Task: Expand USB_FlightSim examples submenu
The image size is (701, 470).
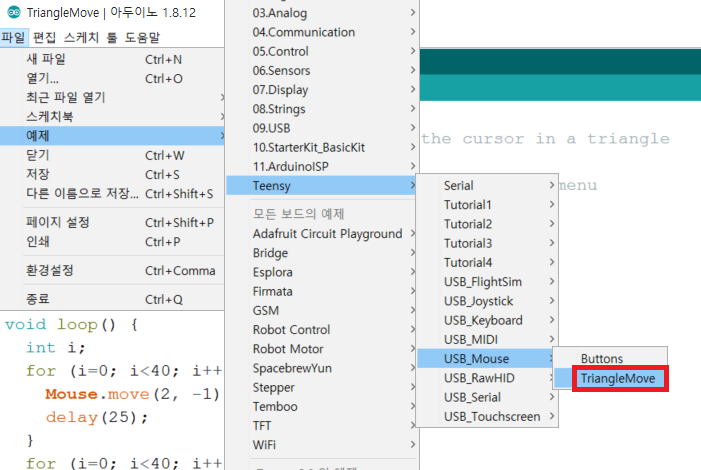Action: (487, 282)
